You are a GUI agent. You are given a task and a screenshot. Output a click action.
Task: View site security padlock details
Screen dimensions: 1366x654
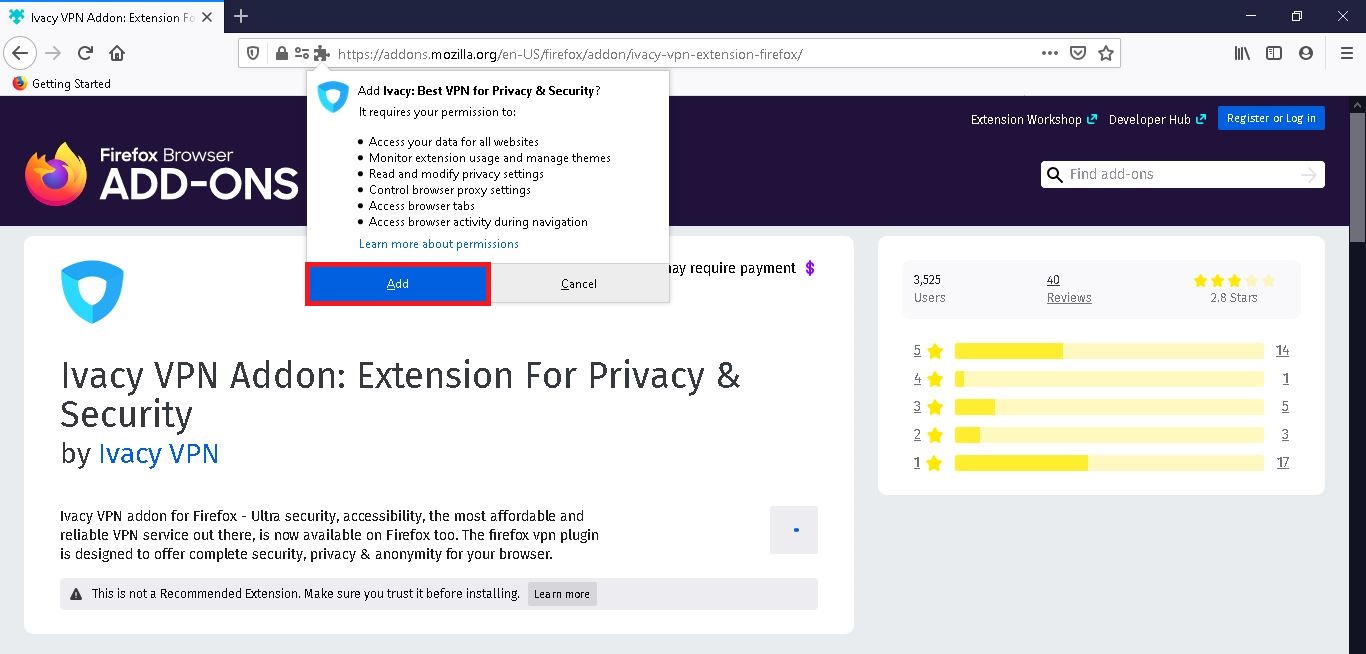pyautogui.click(x=281, y=53)
